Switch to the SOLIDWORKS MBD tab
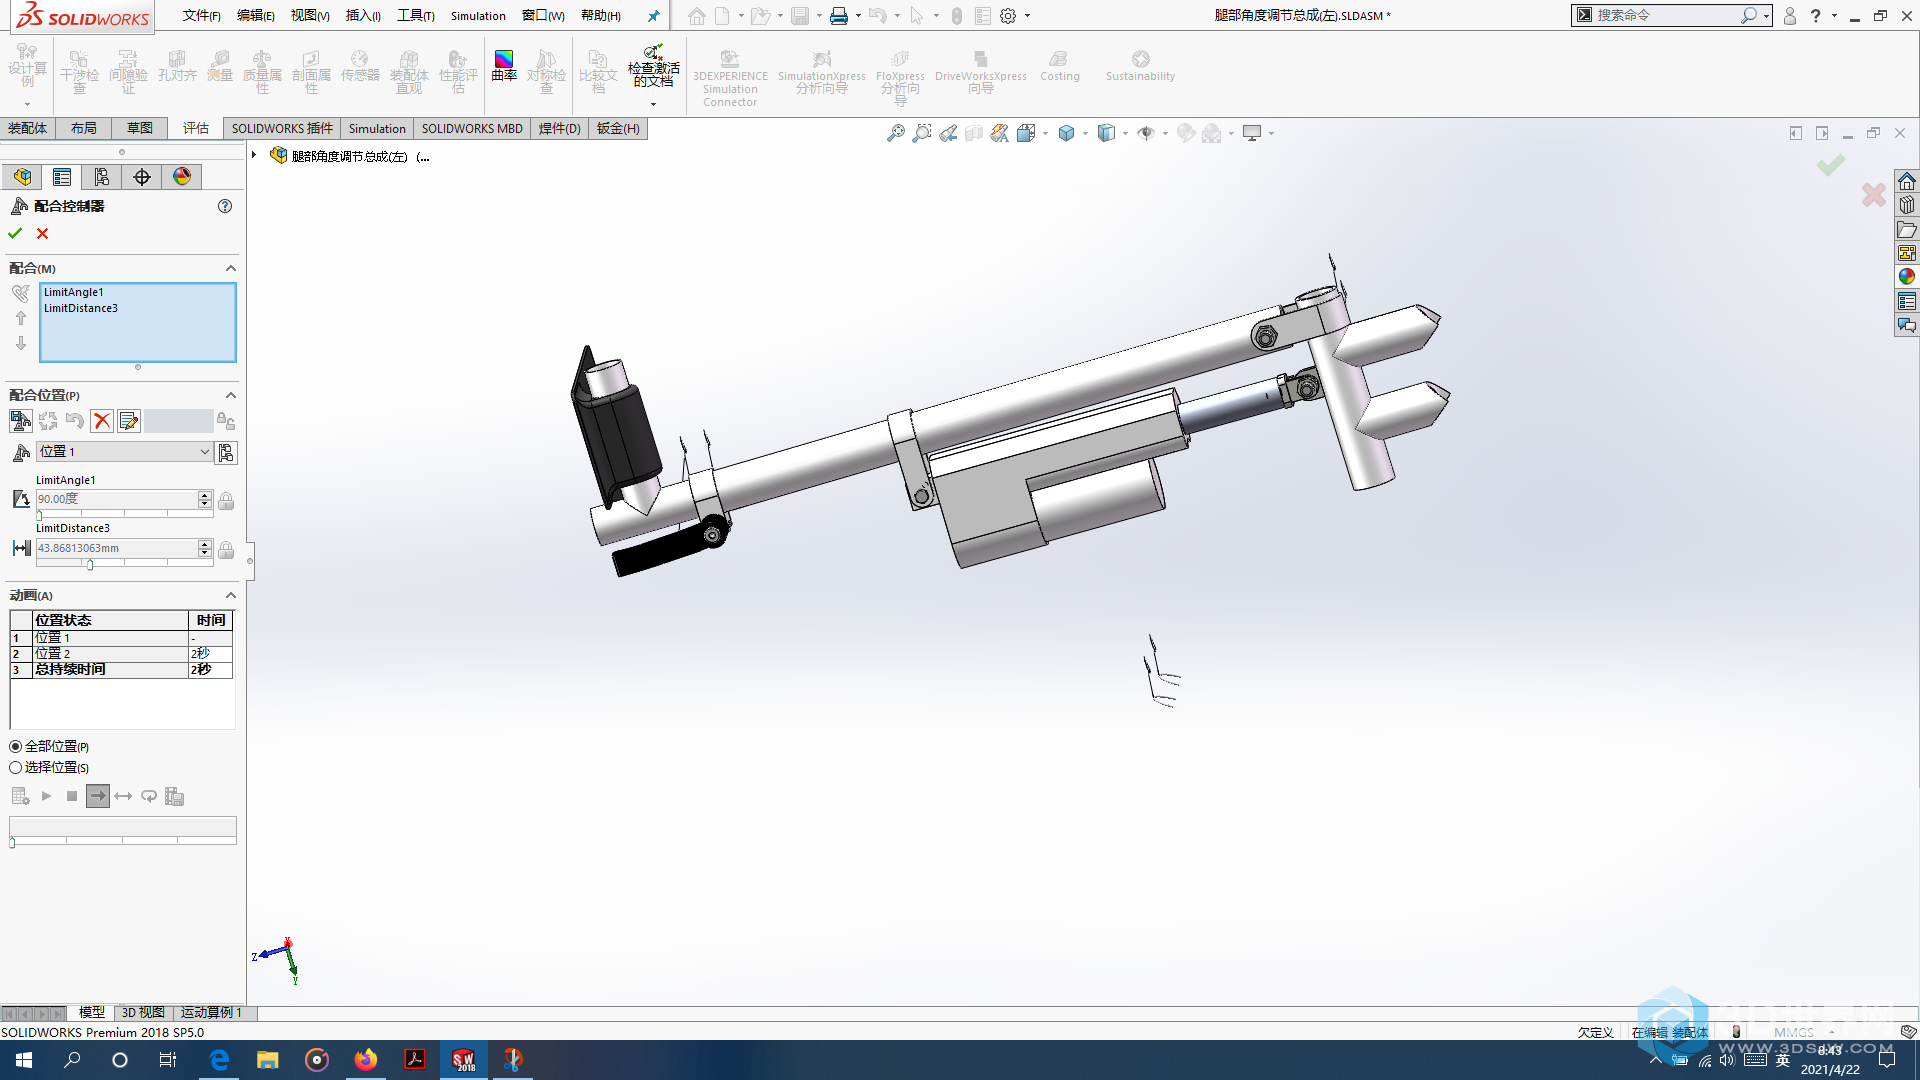This screenshot has width=1920, height=1080. 472,128
